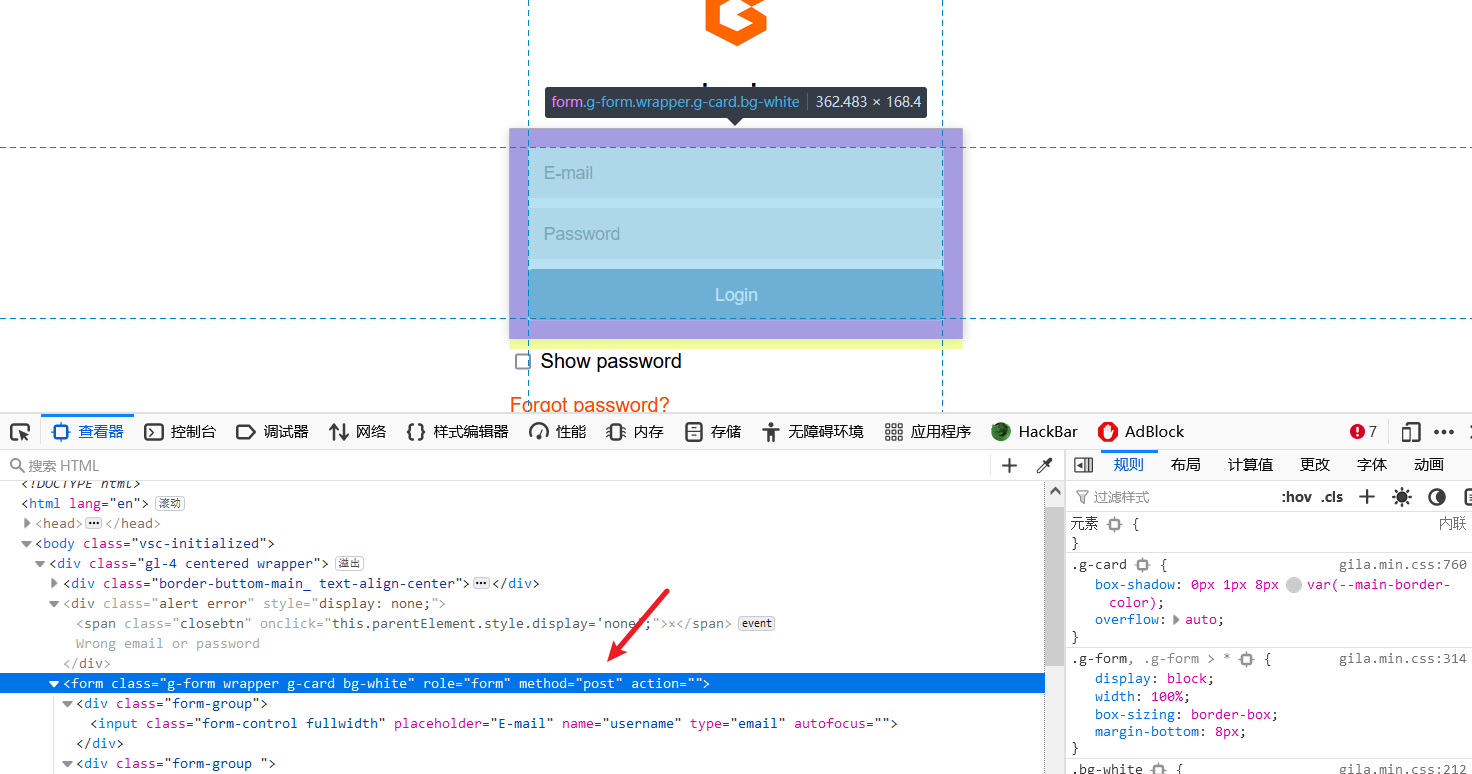
Task: Collapse the second form-group div node
Action: click(x=69, y=764)
